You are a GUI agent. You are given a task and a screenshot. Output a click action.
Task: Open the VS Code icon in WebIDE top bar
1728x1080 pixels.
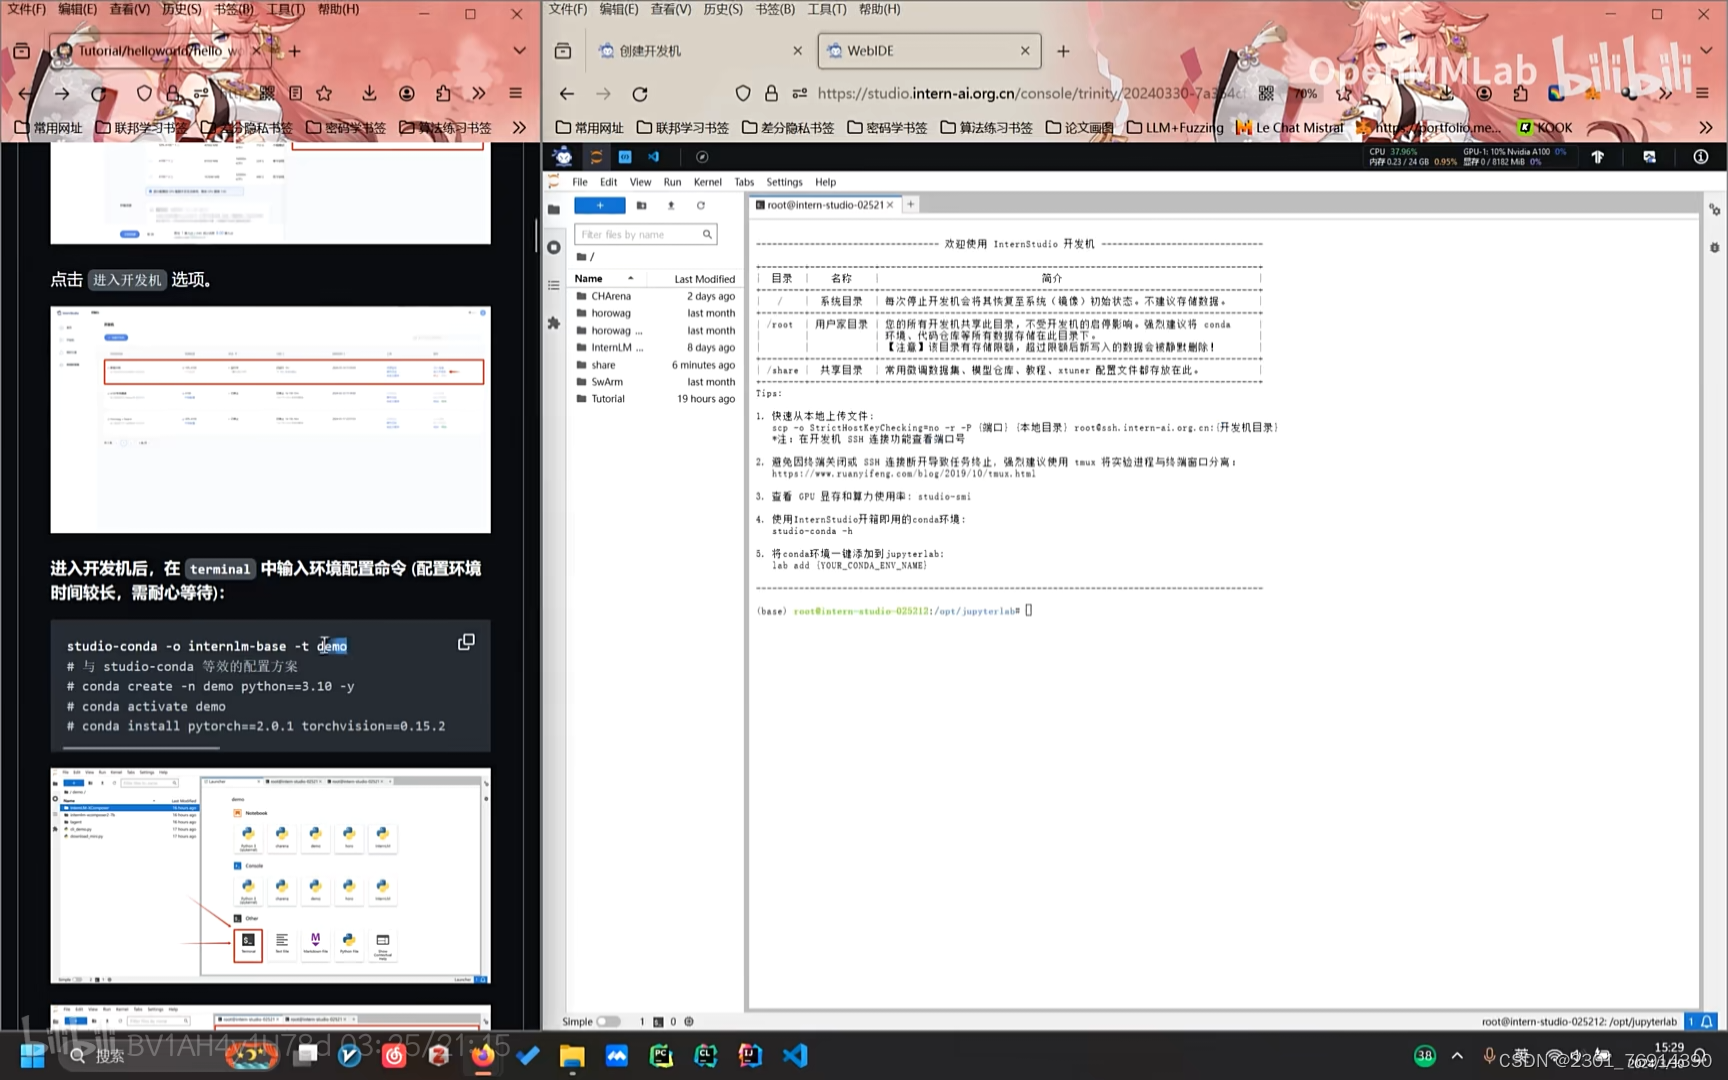point(653,157)
